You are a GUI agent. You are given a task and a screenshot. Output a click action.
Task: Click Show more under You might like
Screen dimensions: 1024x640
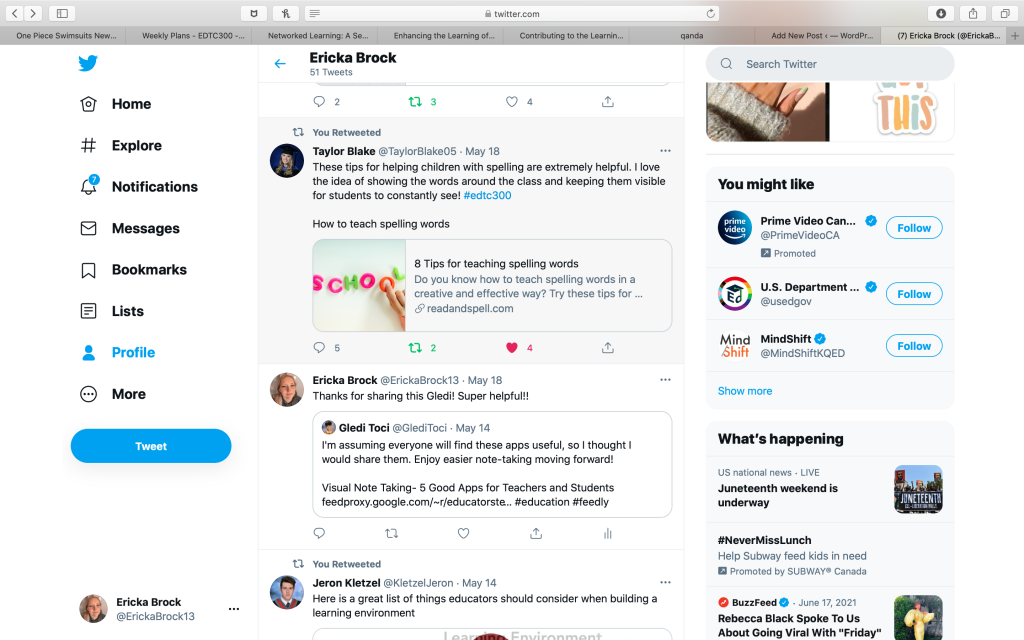tap(744, 391)
